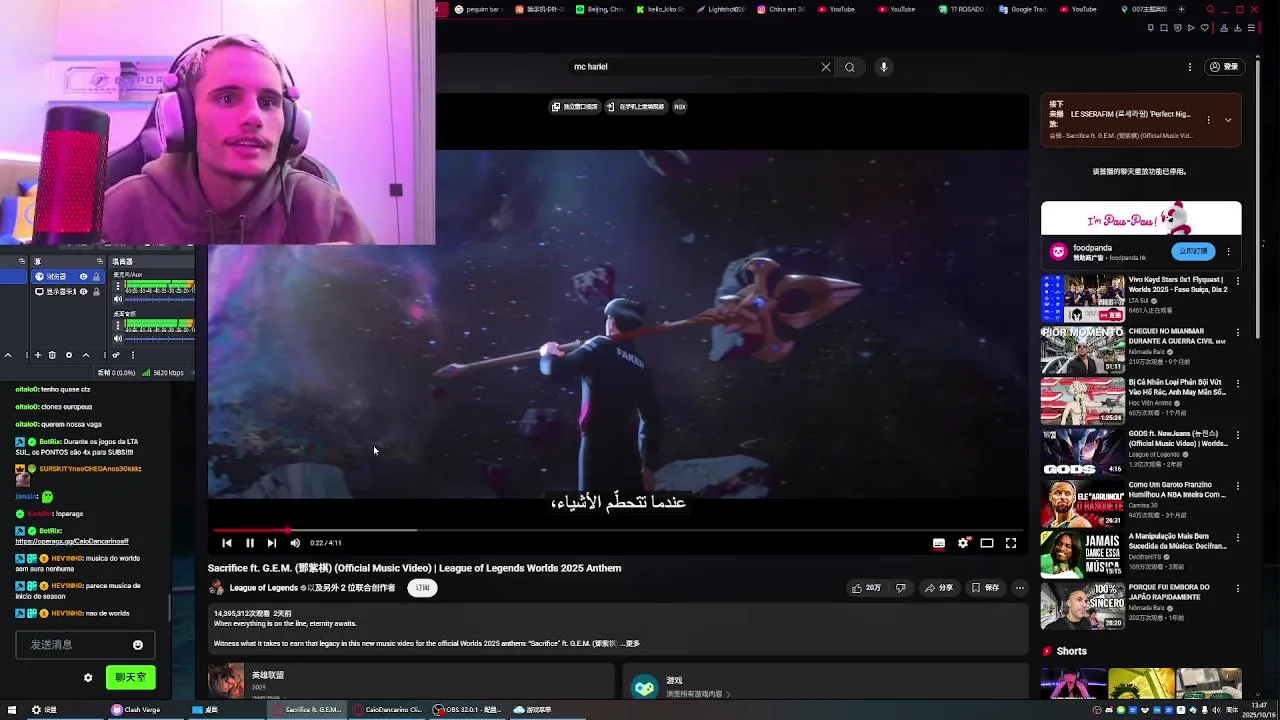
Task: Subscribe using the 订阅 button
Action: coord(422,588)
